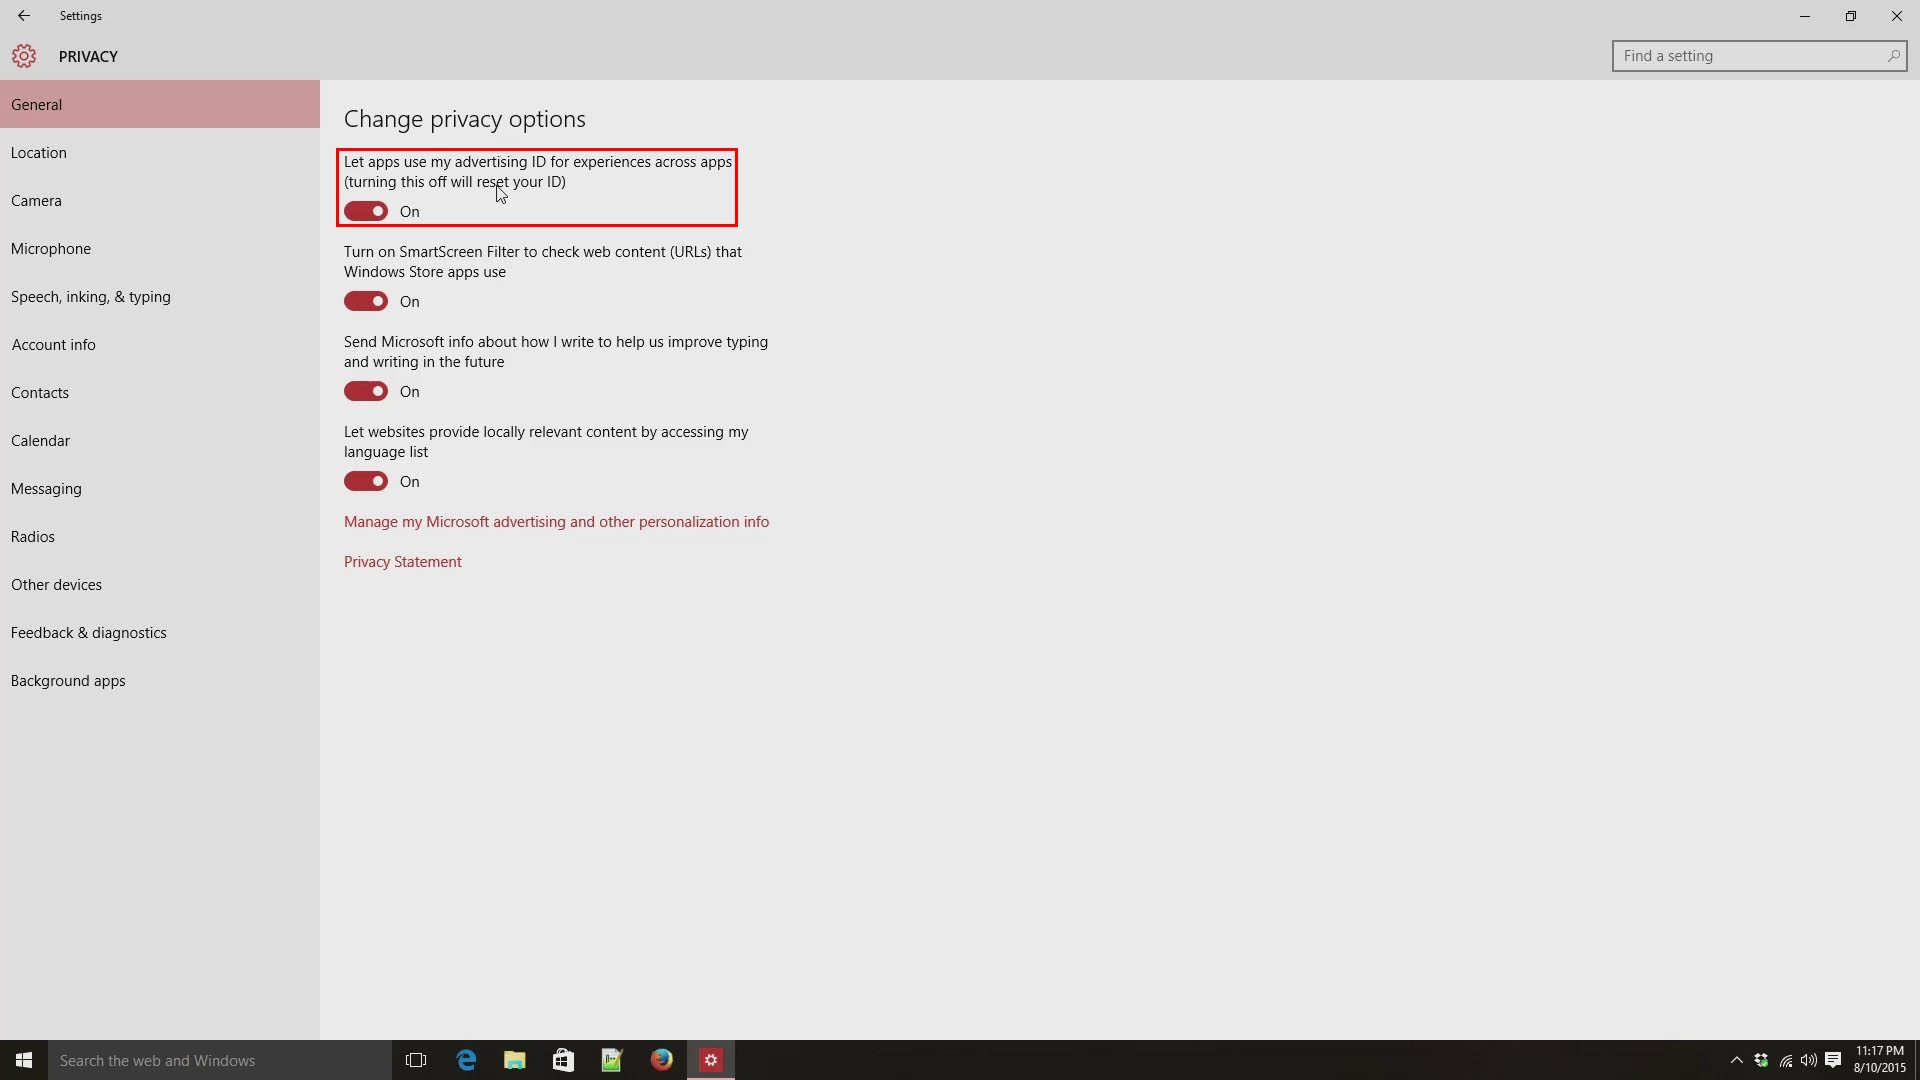
Task: Click the Find a setting field
Action: point(1750,56)
